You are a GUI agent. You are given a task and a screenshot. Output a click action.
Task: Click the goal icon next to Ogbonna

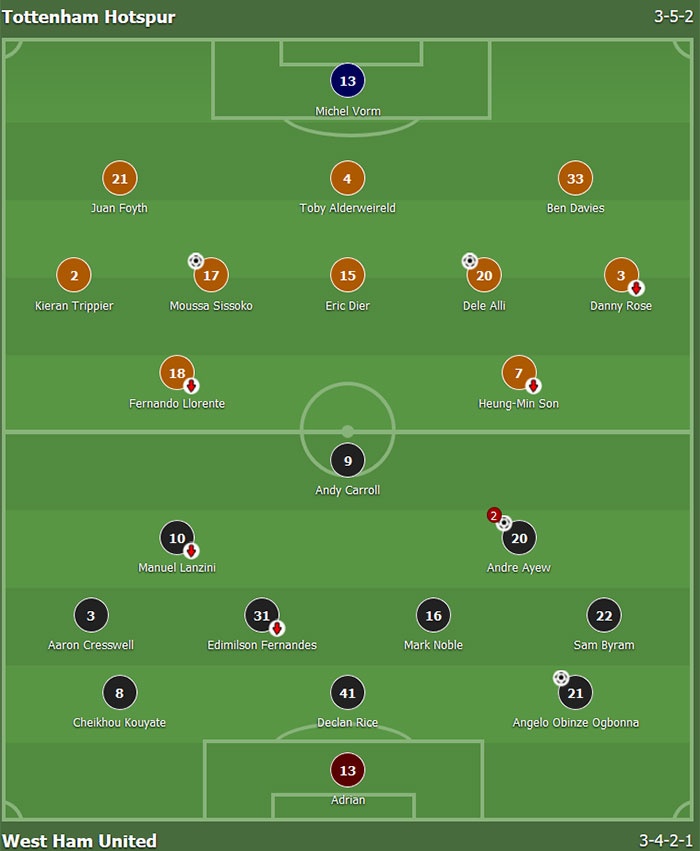pyautogui.click(x=561, y=678)
